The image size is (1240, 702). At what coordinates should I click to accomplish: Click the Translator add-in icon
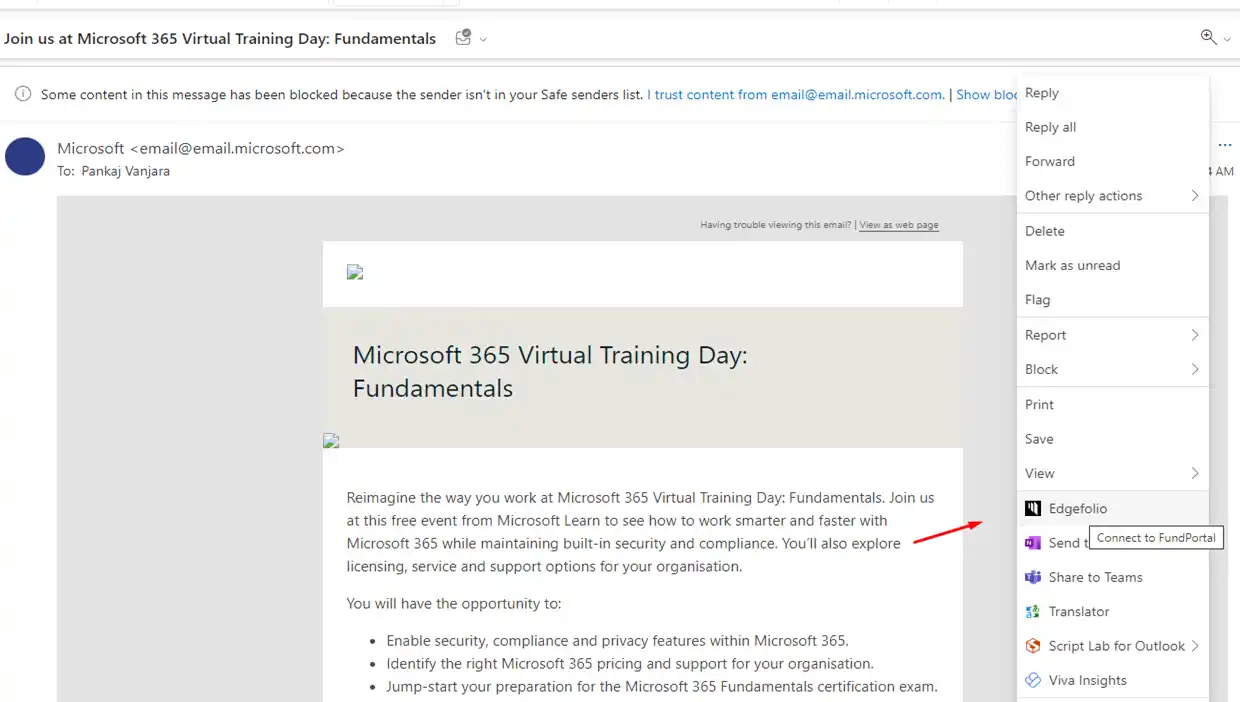[x=1033, y=611]
